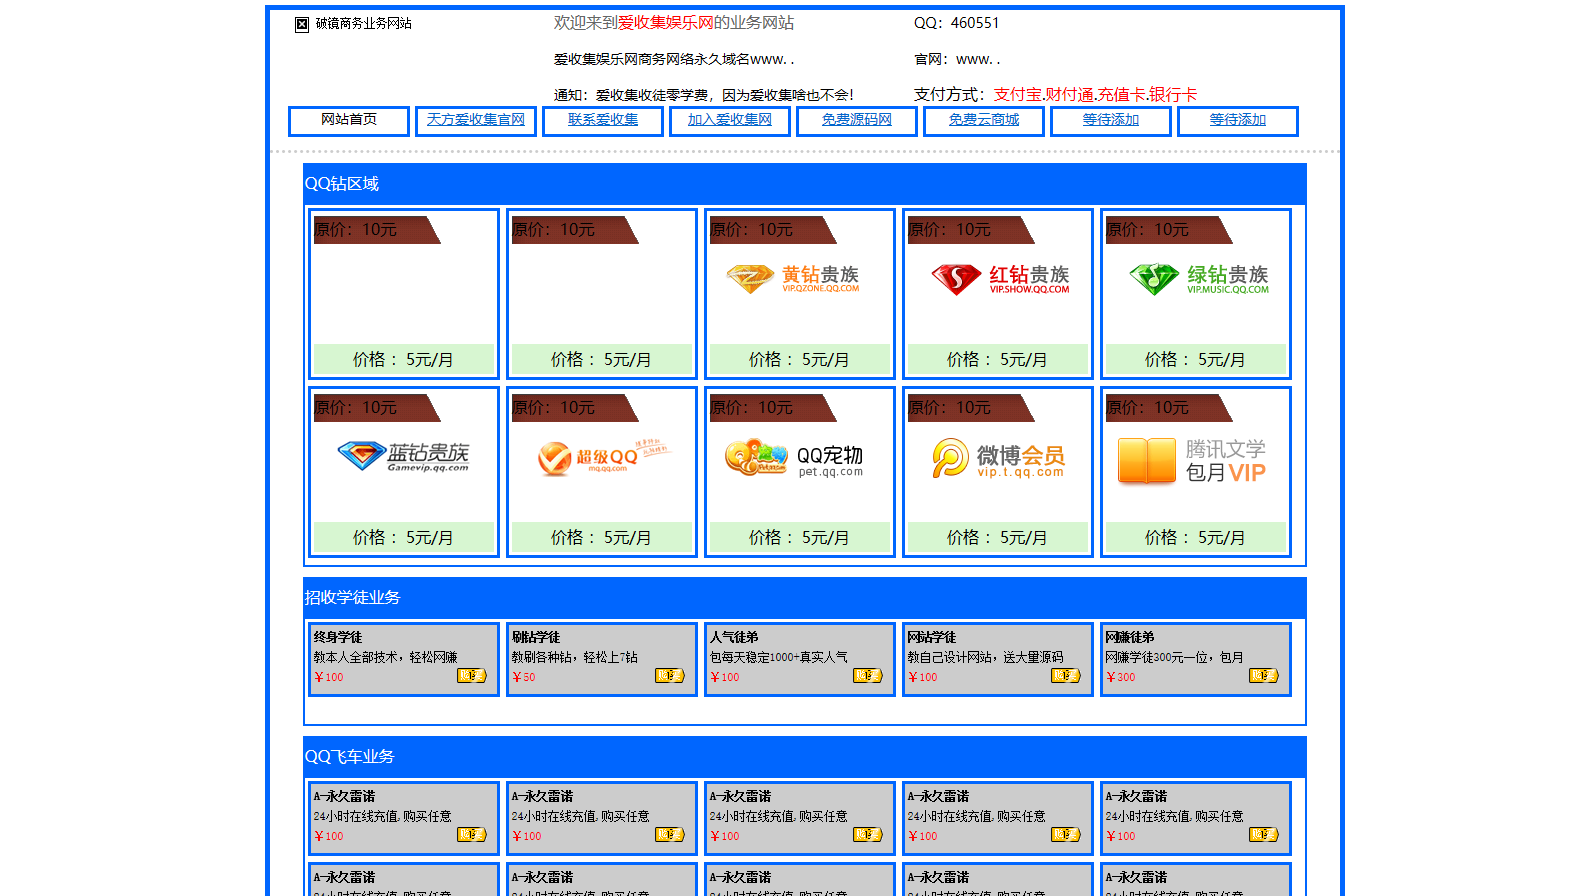Click the 加入爱收集网 link

tap(730, 120)
